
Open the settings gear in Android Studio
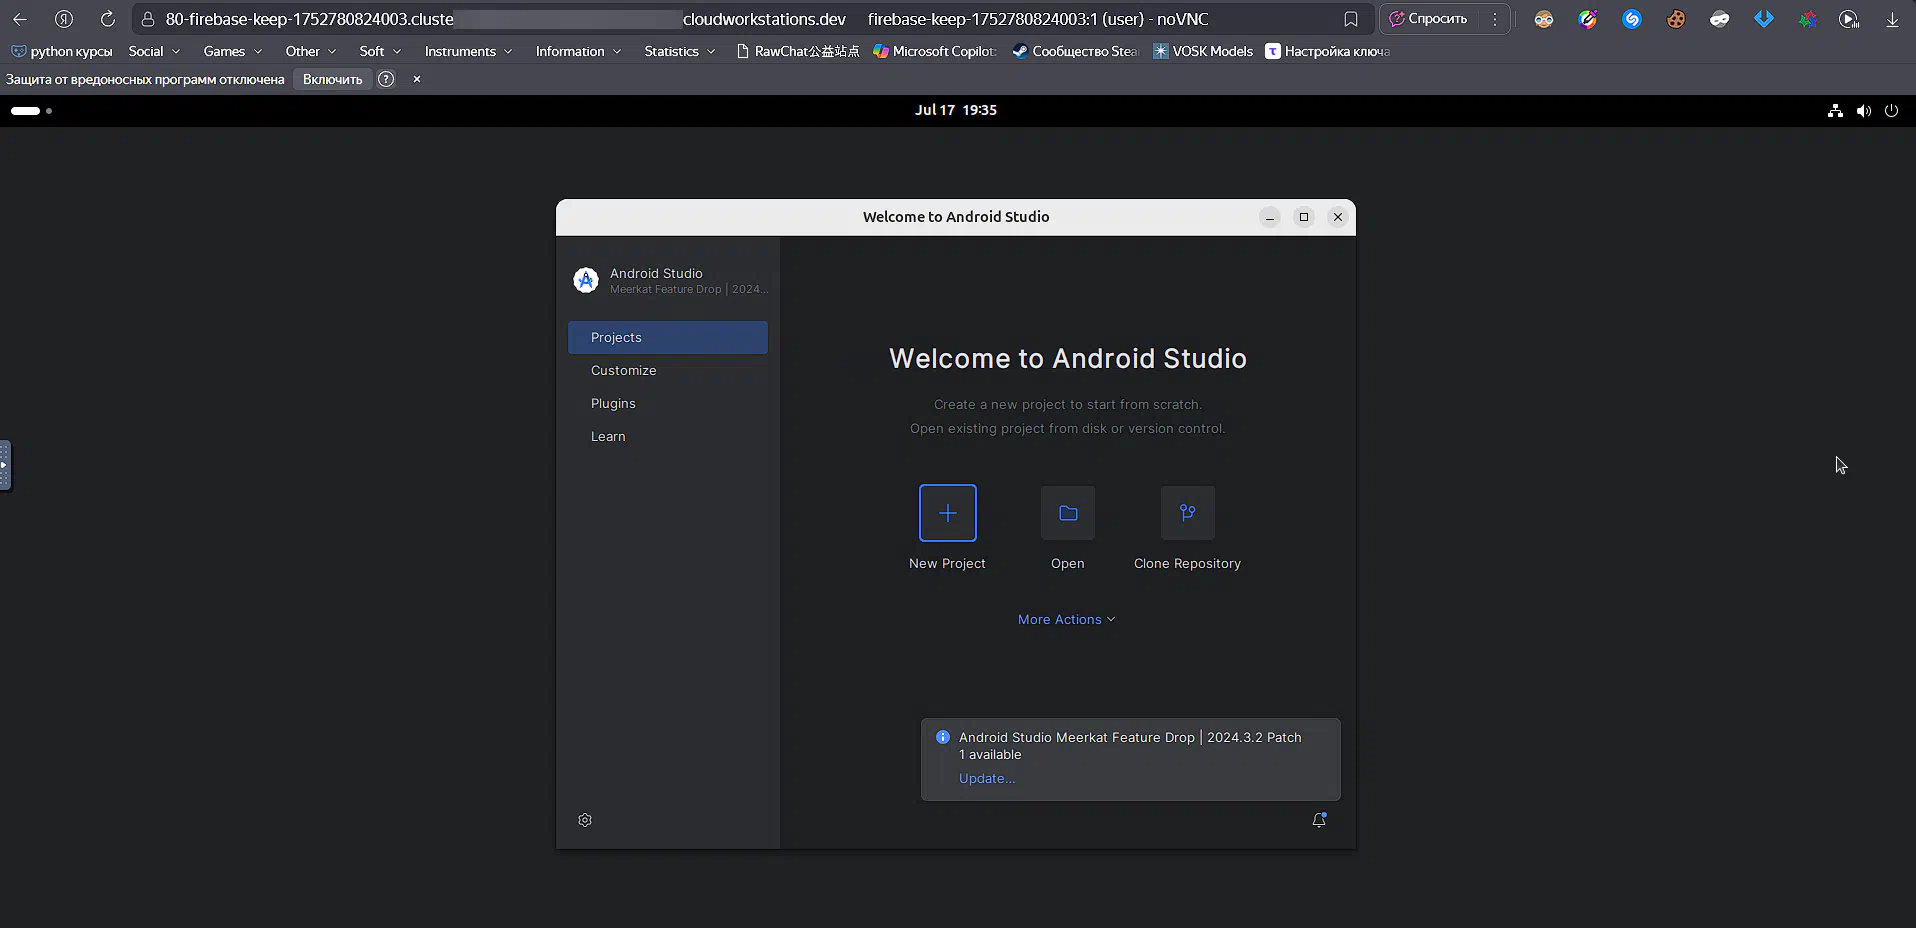click(585, 820)
